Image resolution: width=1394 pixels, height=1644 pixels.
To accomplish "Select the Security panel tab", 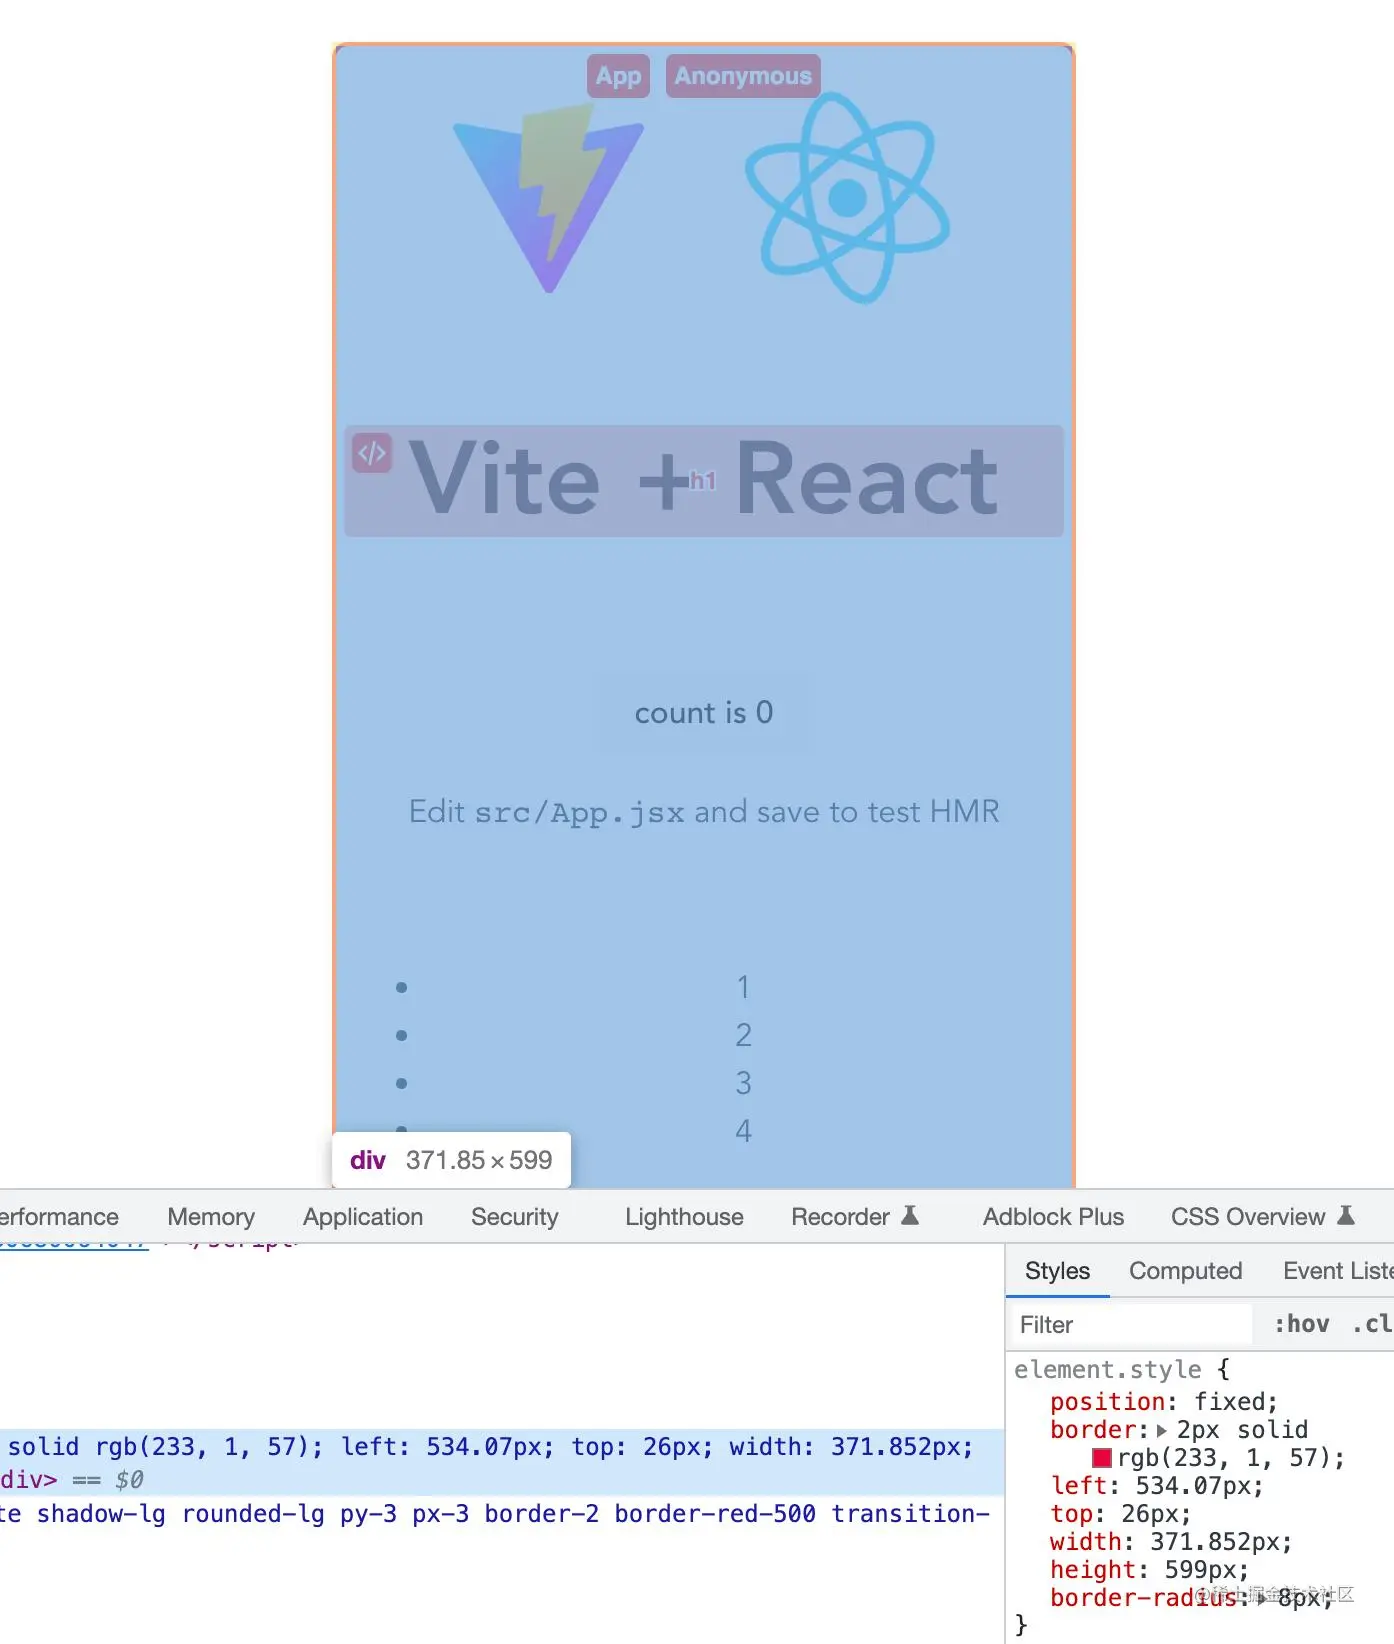I will tap(515, 1217).
